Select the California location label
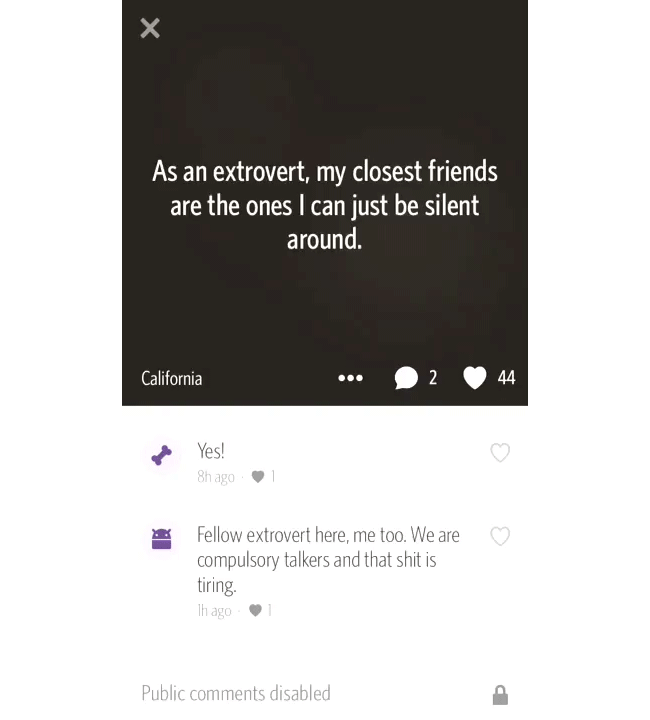This screenshot has height=720, width=650. pyautogui.click(x=171, y=378)
